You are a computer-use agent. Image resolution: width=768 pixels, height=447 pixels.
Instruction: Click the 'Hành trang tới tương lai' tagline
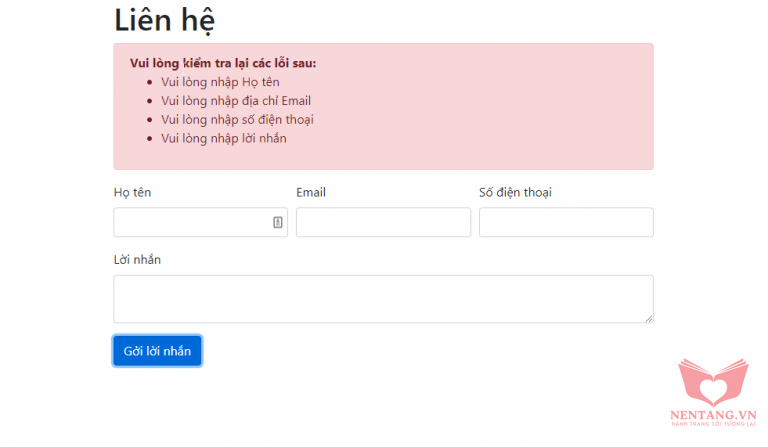point(712,425)
